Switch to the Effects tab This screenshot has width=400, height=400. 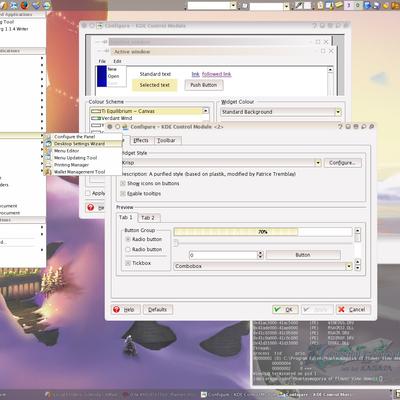pos(141,140)
